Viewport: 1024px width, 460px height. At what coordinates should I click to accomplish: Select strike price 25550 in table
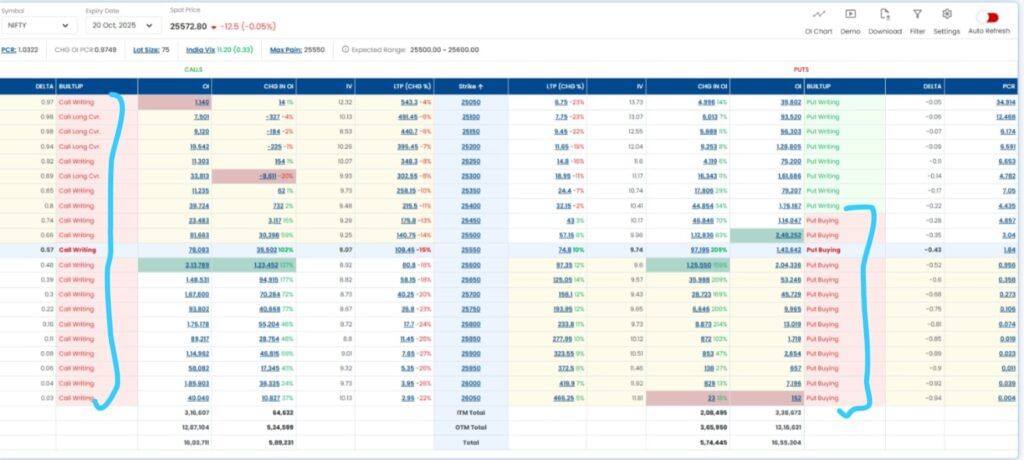click(470, 249)
